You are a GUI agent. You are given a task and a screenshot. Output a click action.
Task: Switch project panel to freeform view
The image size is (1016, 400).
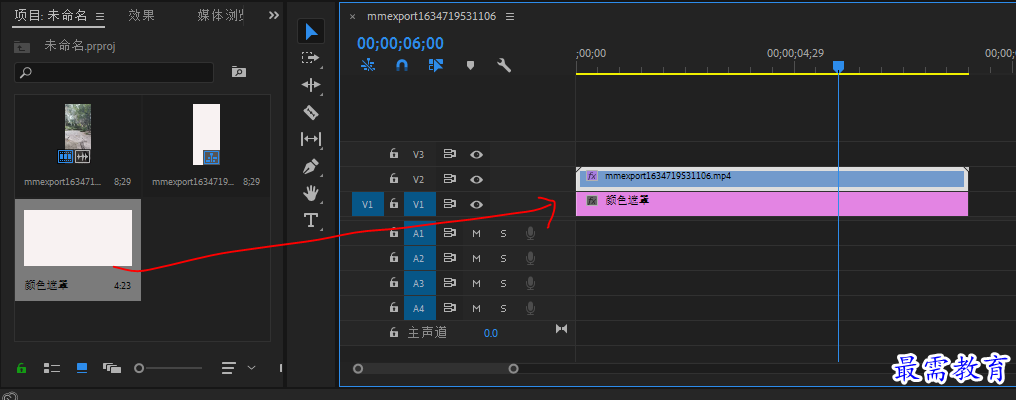[x=112, y=368]
